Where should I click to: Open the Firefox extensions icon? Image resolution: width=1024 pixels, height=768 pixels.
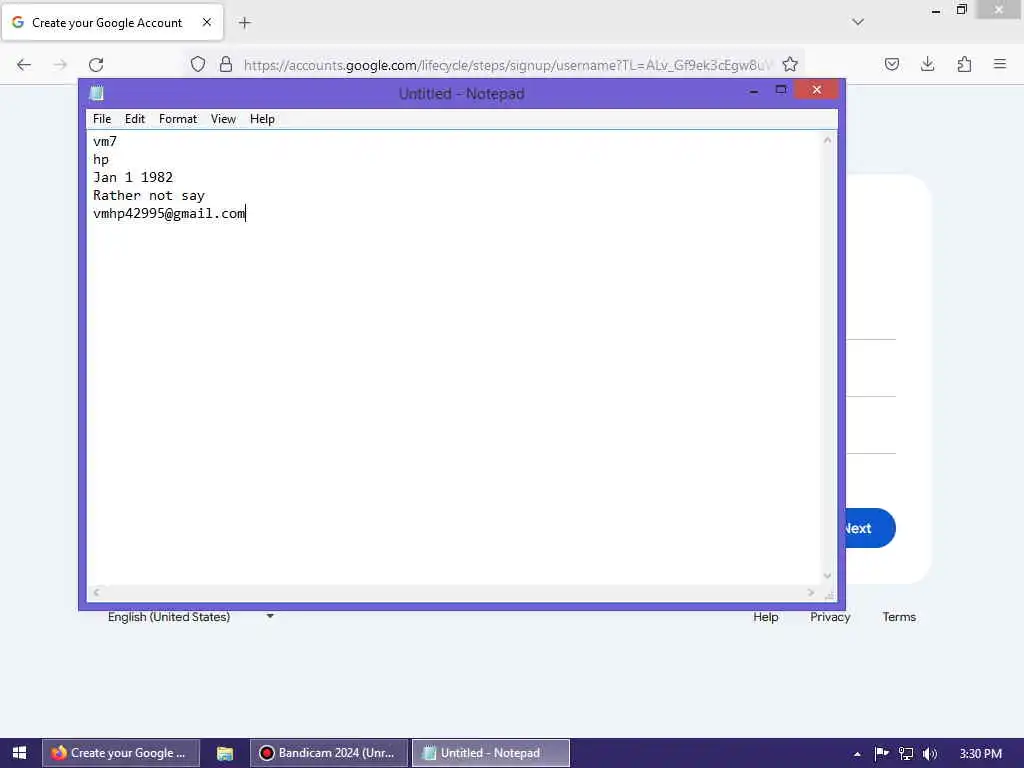[x=964, y=64]
